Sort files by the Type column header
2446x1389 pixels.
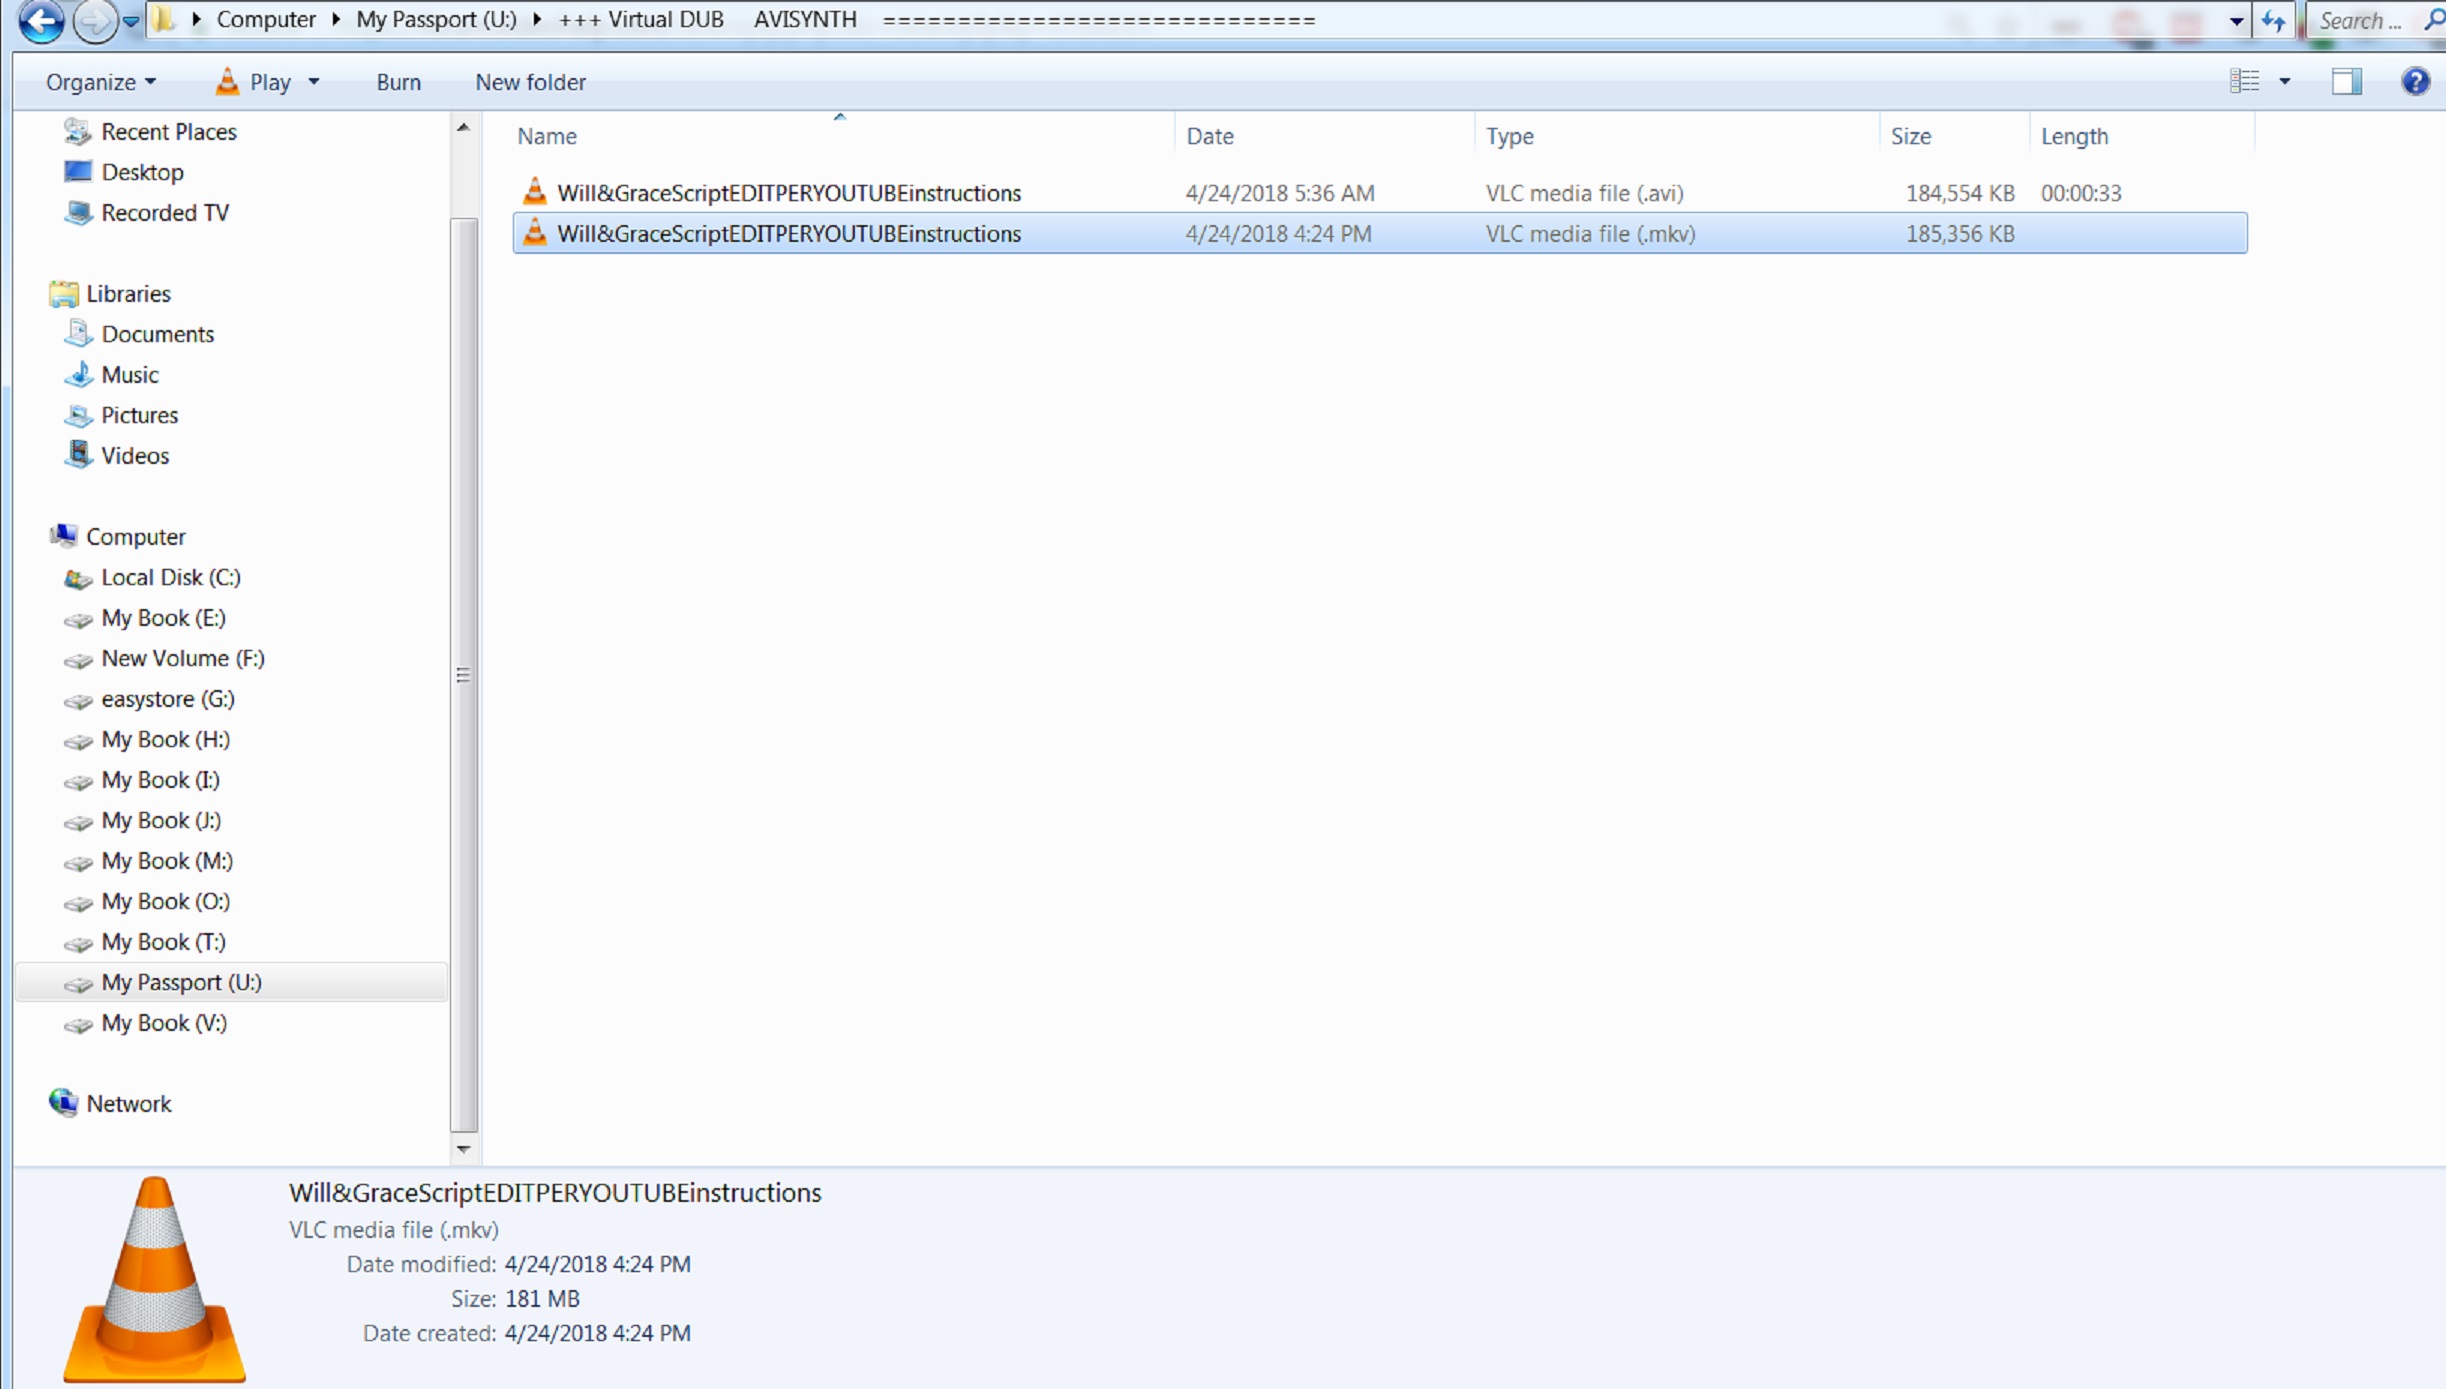click(x=1509, y=136)
